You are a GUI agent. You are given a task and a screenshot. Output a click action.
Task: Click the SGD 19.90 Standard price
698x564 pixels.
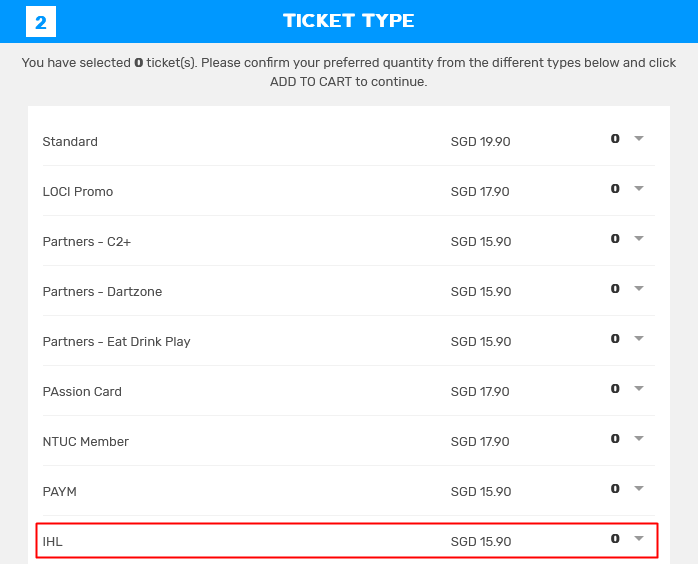(x=480, y=142)
